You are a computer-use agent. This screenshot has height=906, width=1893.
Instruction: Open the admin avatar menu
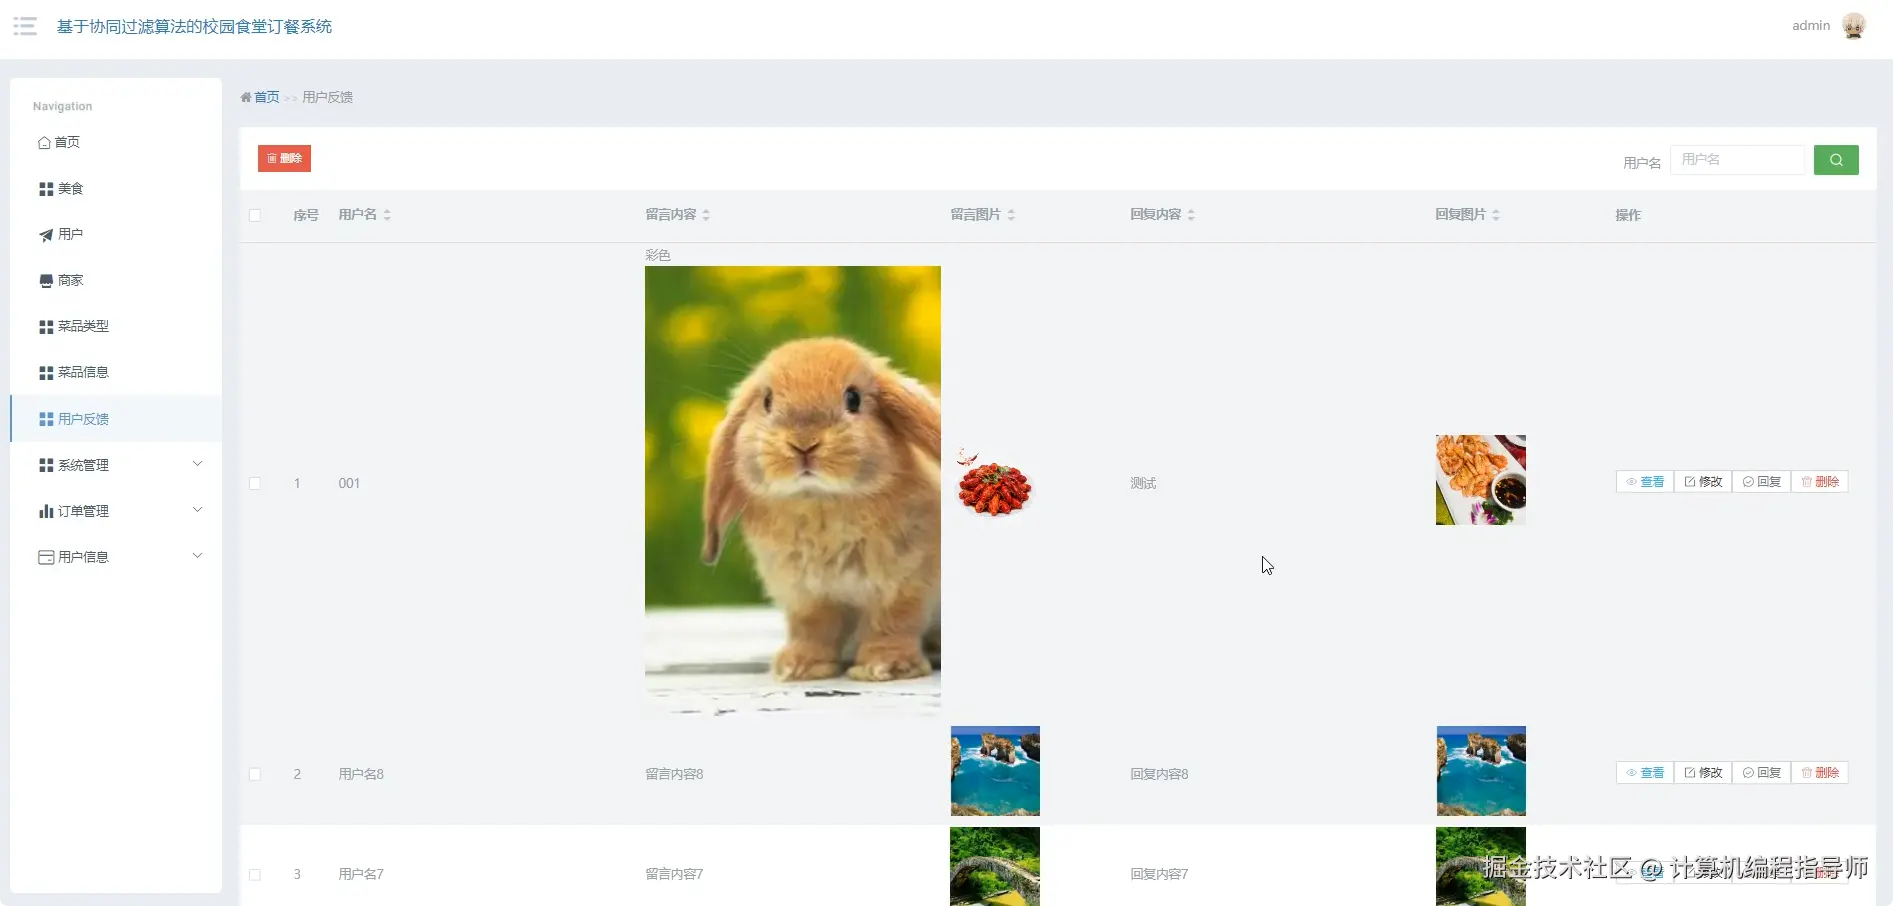(1853, 26)
